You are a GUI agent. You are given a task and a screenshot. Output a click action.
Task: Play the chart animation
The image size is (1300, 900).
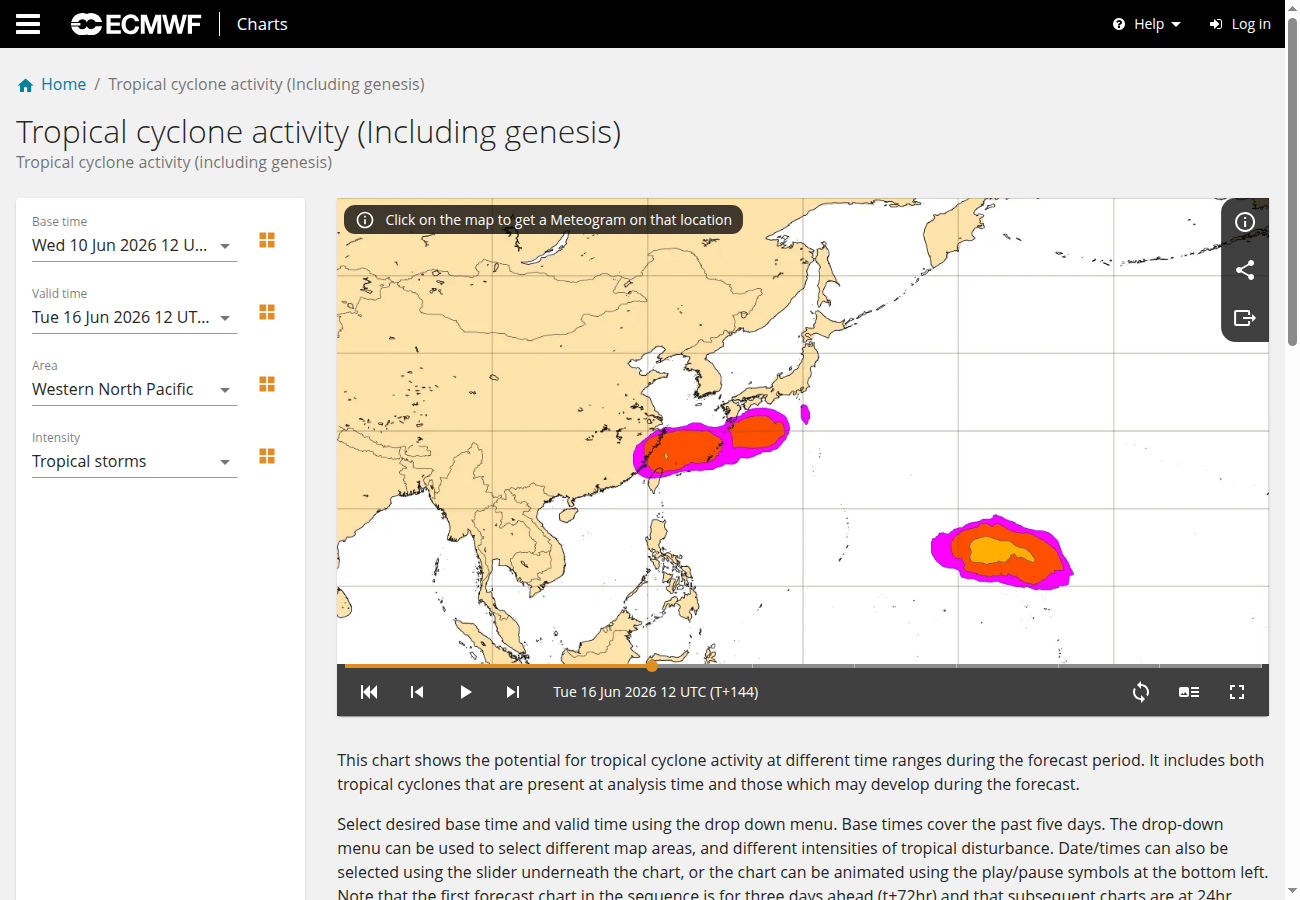point(465,692)
